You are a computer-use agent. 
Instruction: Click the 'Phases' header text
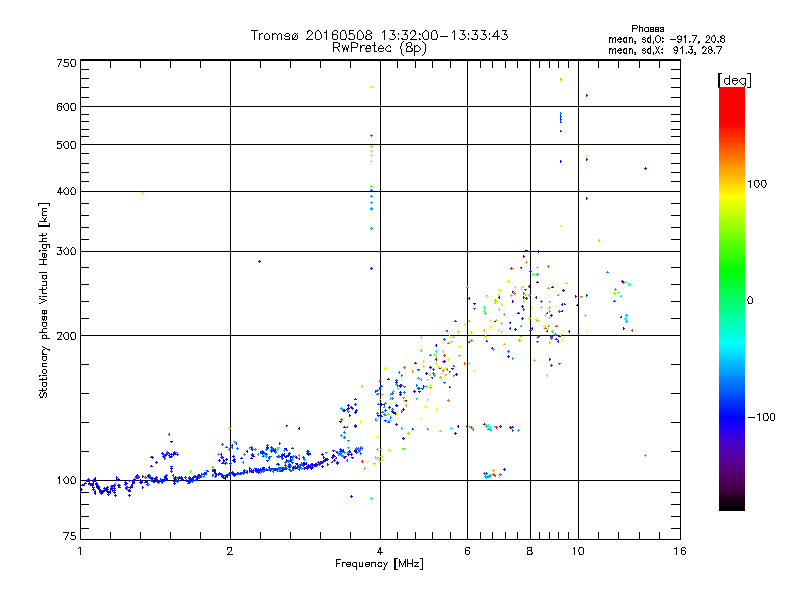647,29
